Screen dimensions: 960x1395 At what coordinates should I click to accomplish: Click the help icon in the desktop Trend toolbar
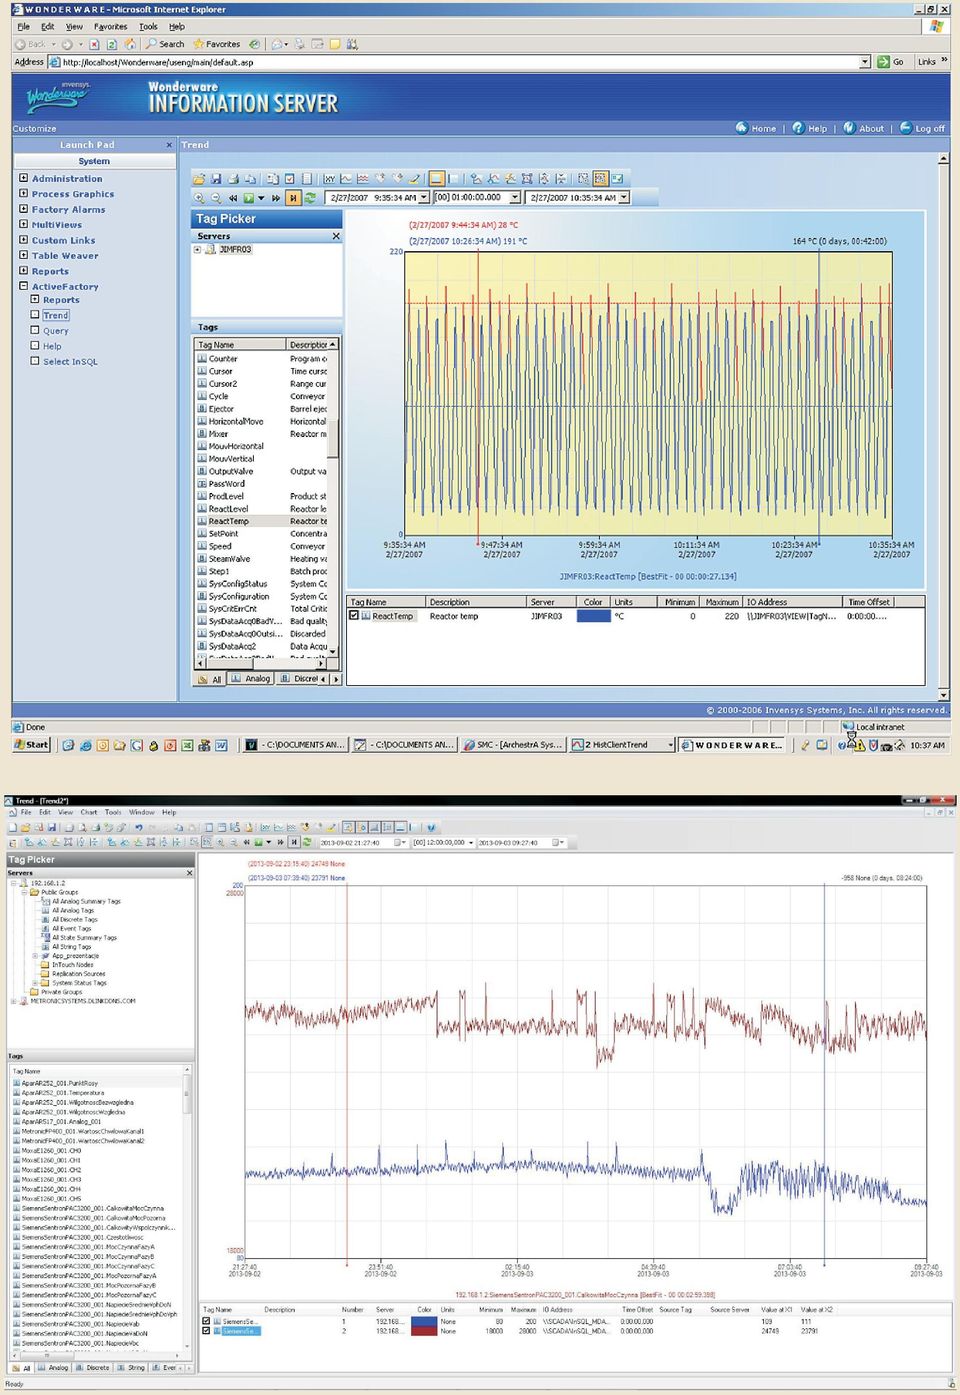(x=431, y=828)
